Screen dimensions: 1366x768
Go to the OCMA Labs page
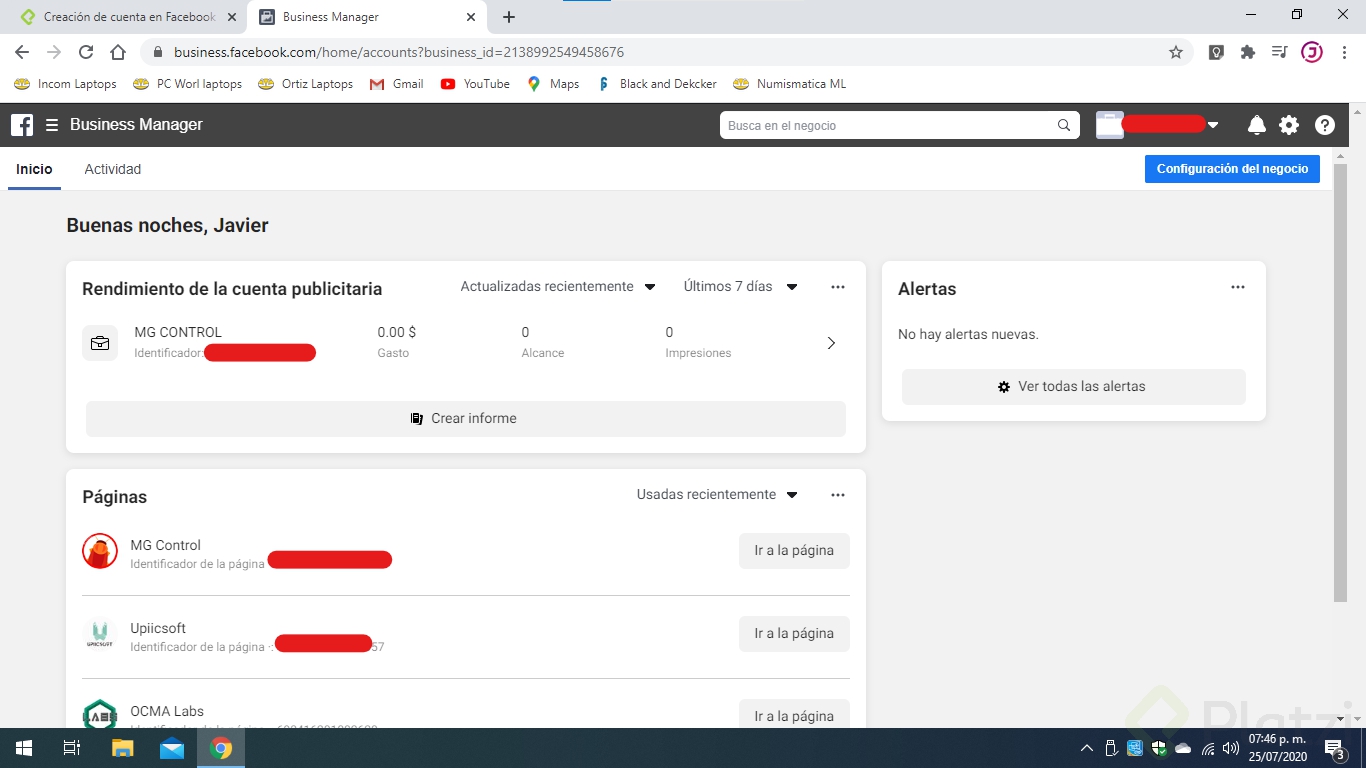[x=794, y=714]
